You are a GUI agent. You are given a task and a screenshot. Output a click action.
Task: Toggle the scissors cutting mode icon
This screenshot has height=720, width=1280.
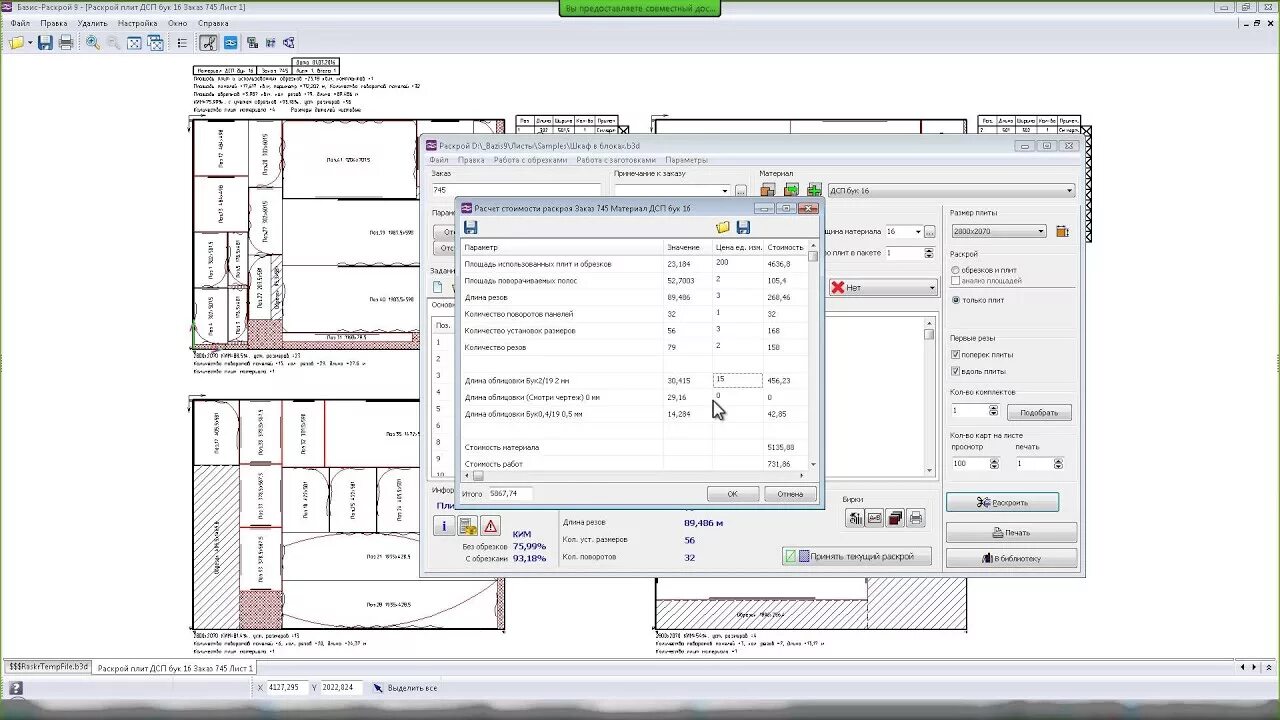[208, 43]
